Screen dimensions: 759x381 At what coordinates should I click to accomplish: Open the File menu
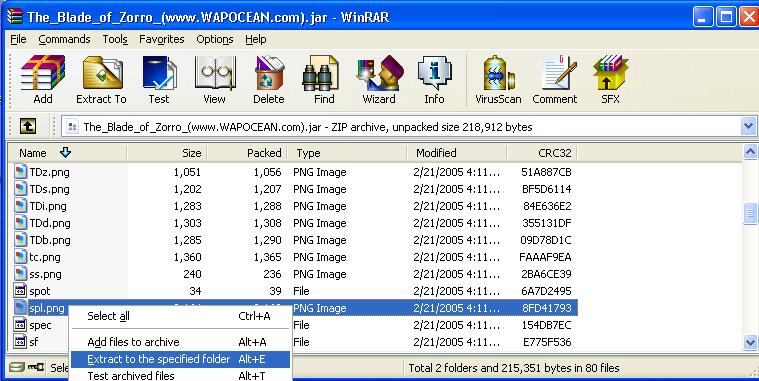18,39
